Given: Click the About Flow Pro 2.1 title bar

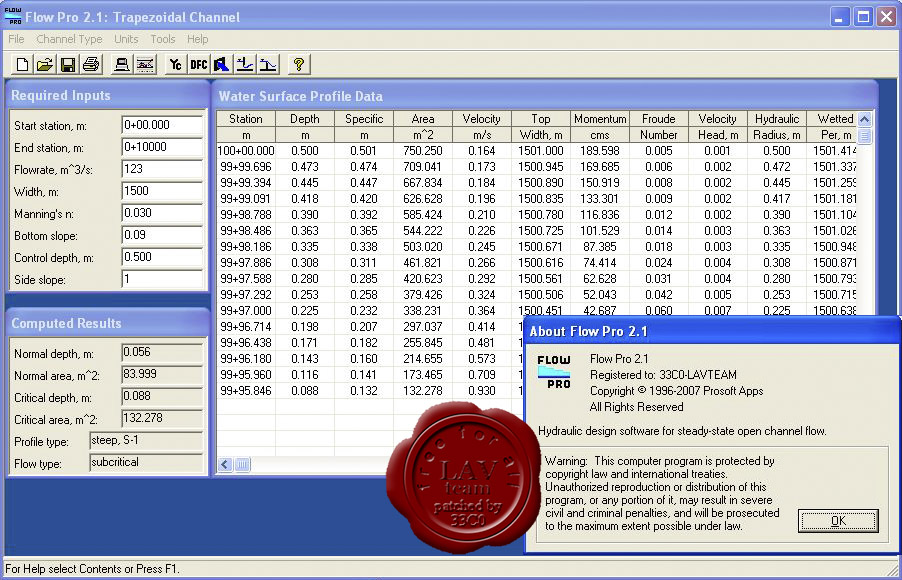Looking at the screenshot, I should (x=712, y=331).
